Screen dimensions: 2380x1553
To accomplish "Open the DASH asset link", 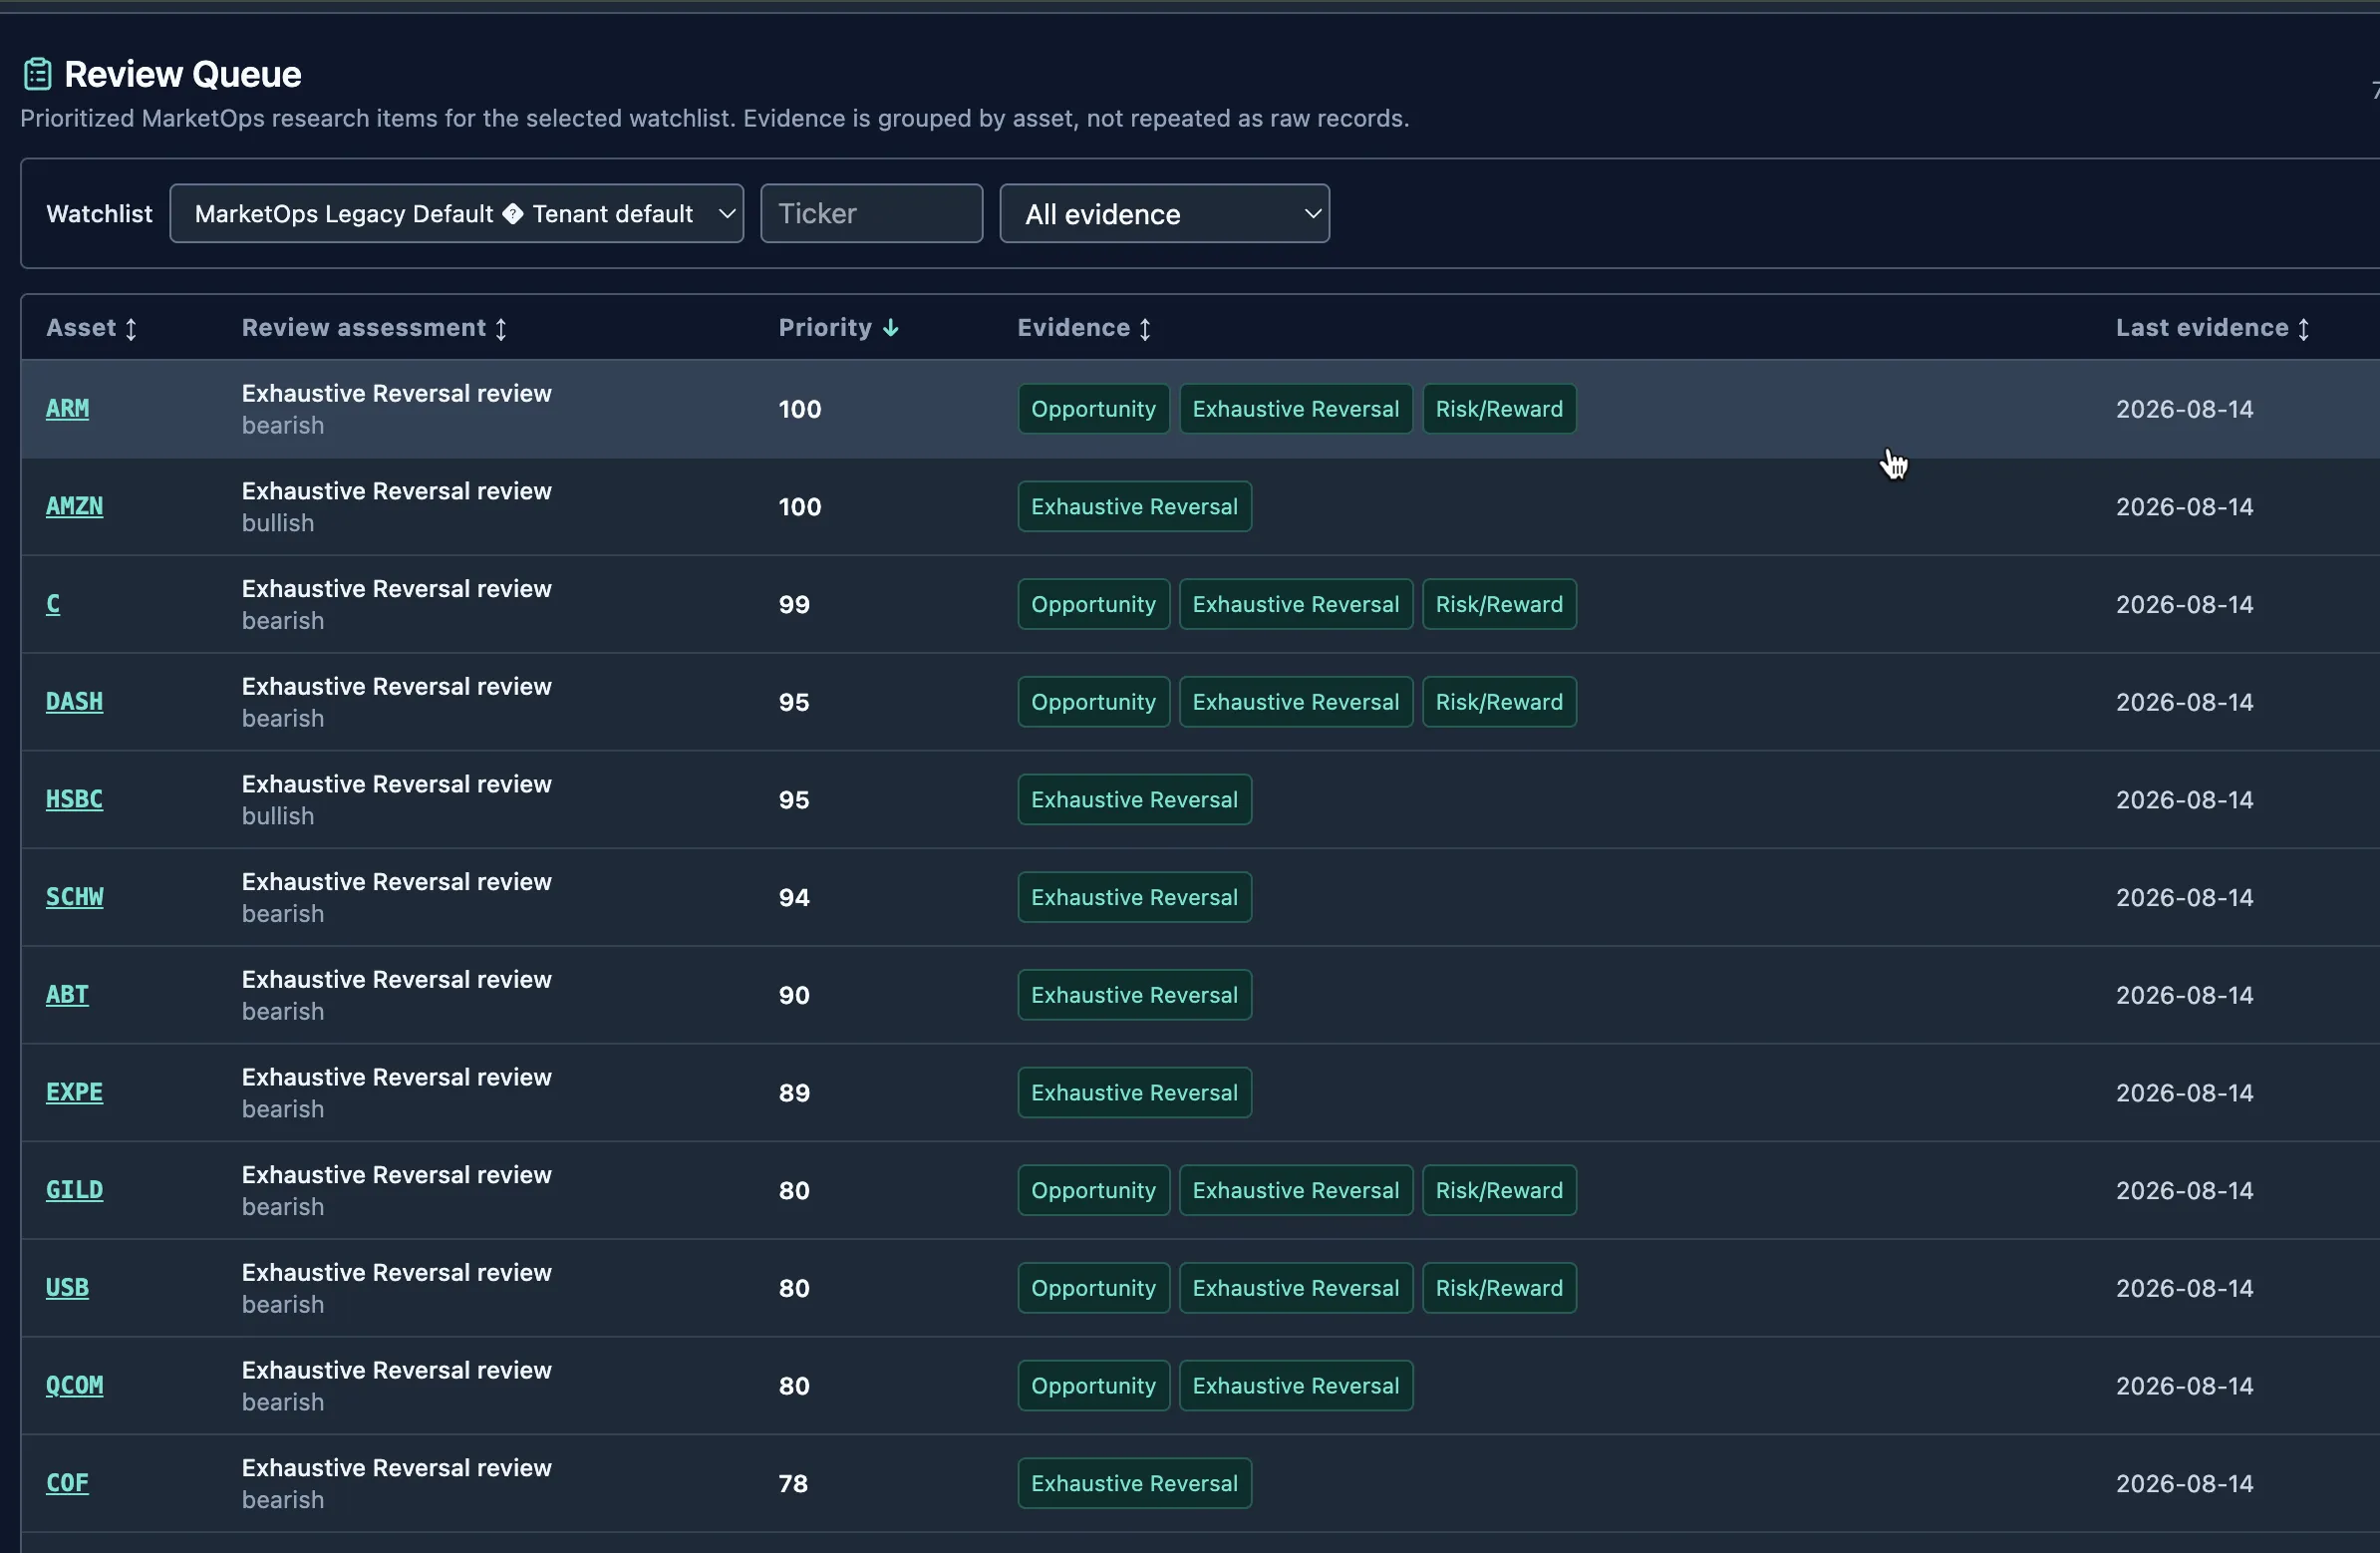I will click(74, 702).
